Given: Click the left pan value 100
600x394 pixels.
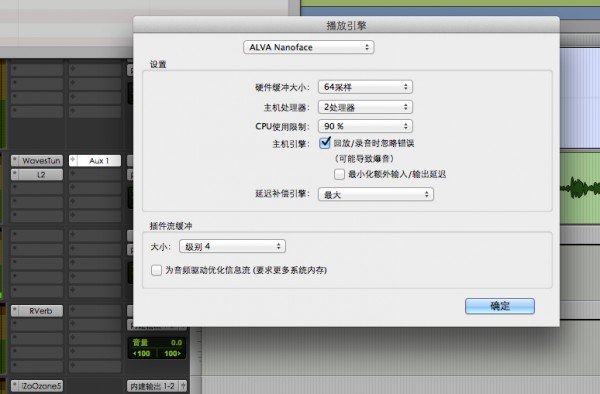Looking at the screenshot, I should [x=142, y=353].
